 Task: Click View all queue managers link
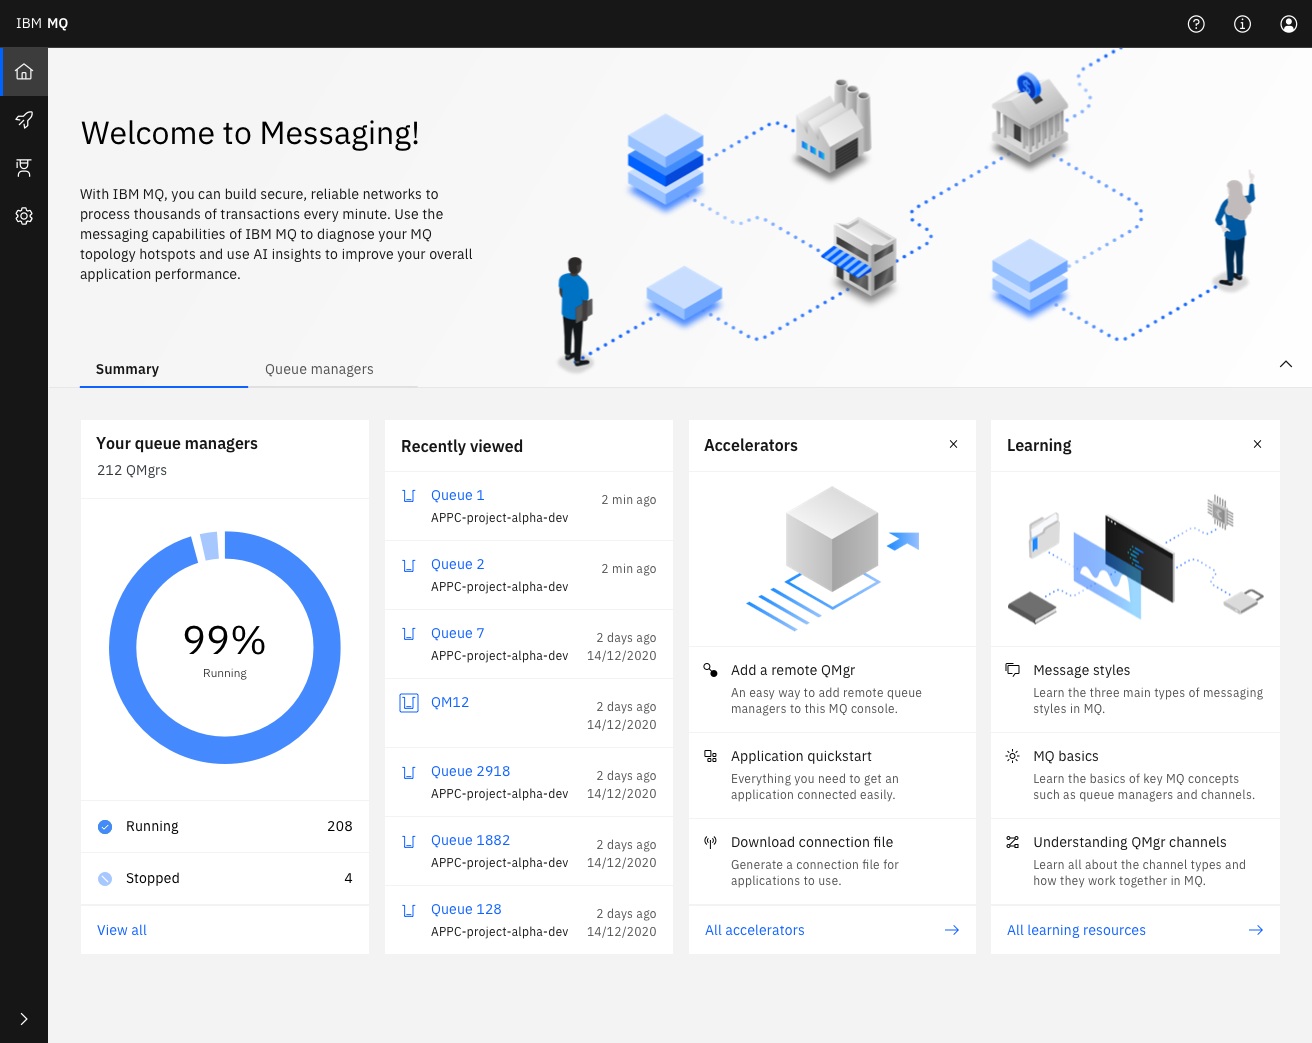tap(122, 930)
